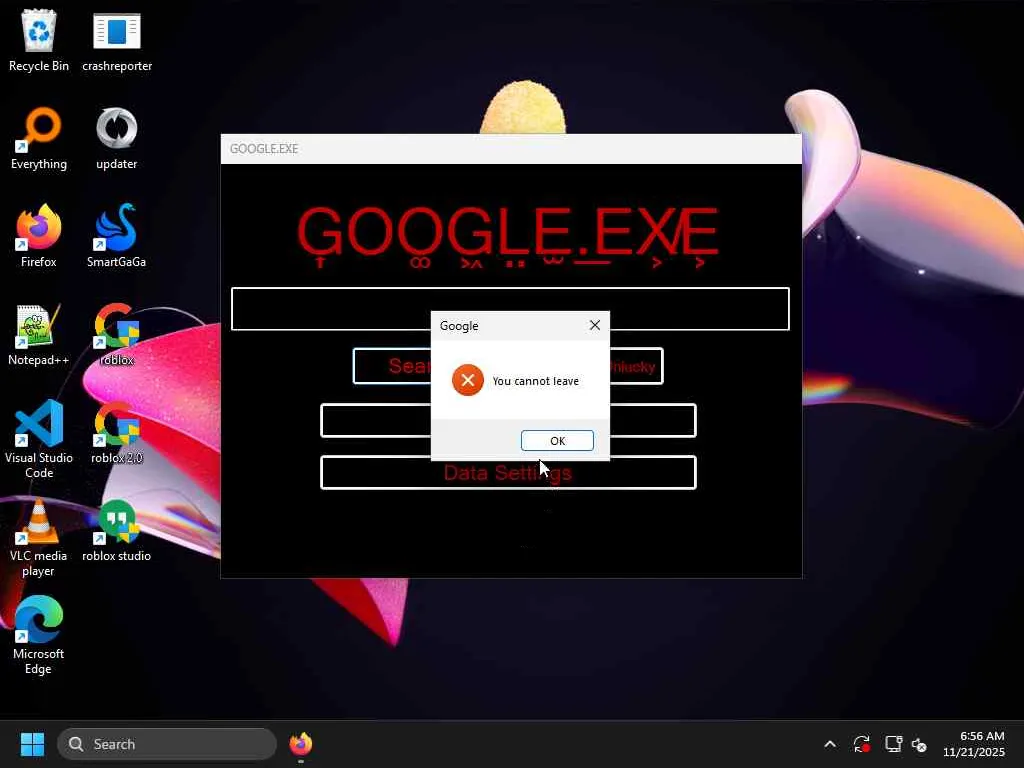This screenshot has height=768, width=1024.
Task: Click the muted volume tray icon
Action: pyautogui.click(x=920, y=744)
